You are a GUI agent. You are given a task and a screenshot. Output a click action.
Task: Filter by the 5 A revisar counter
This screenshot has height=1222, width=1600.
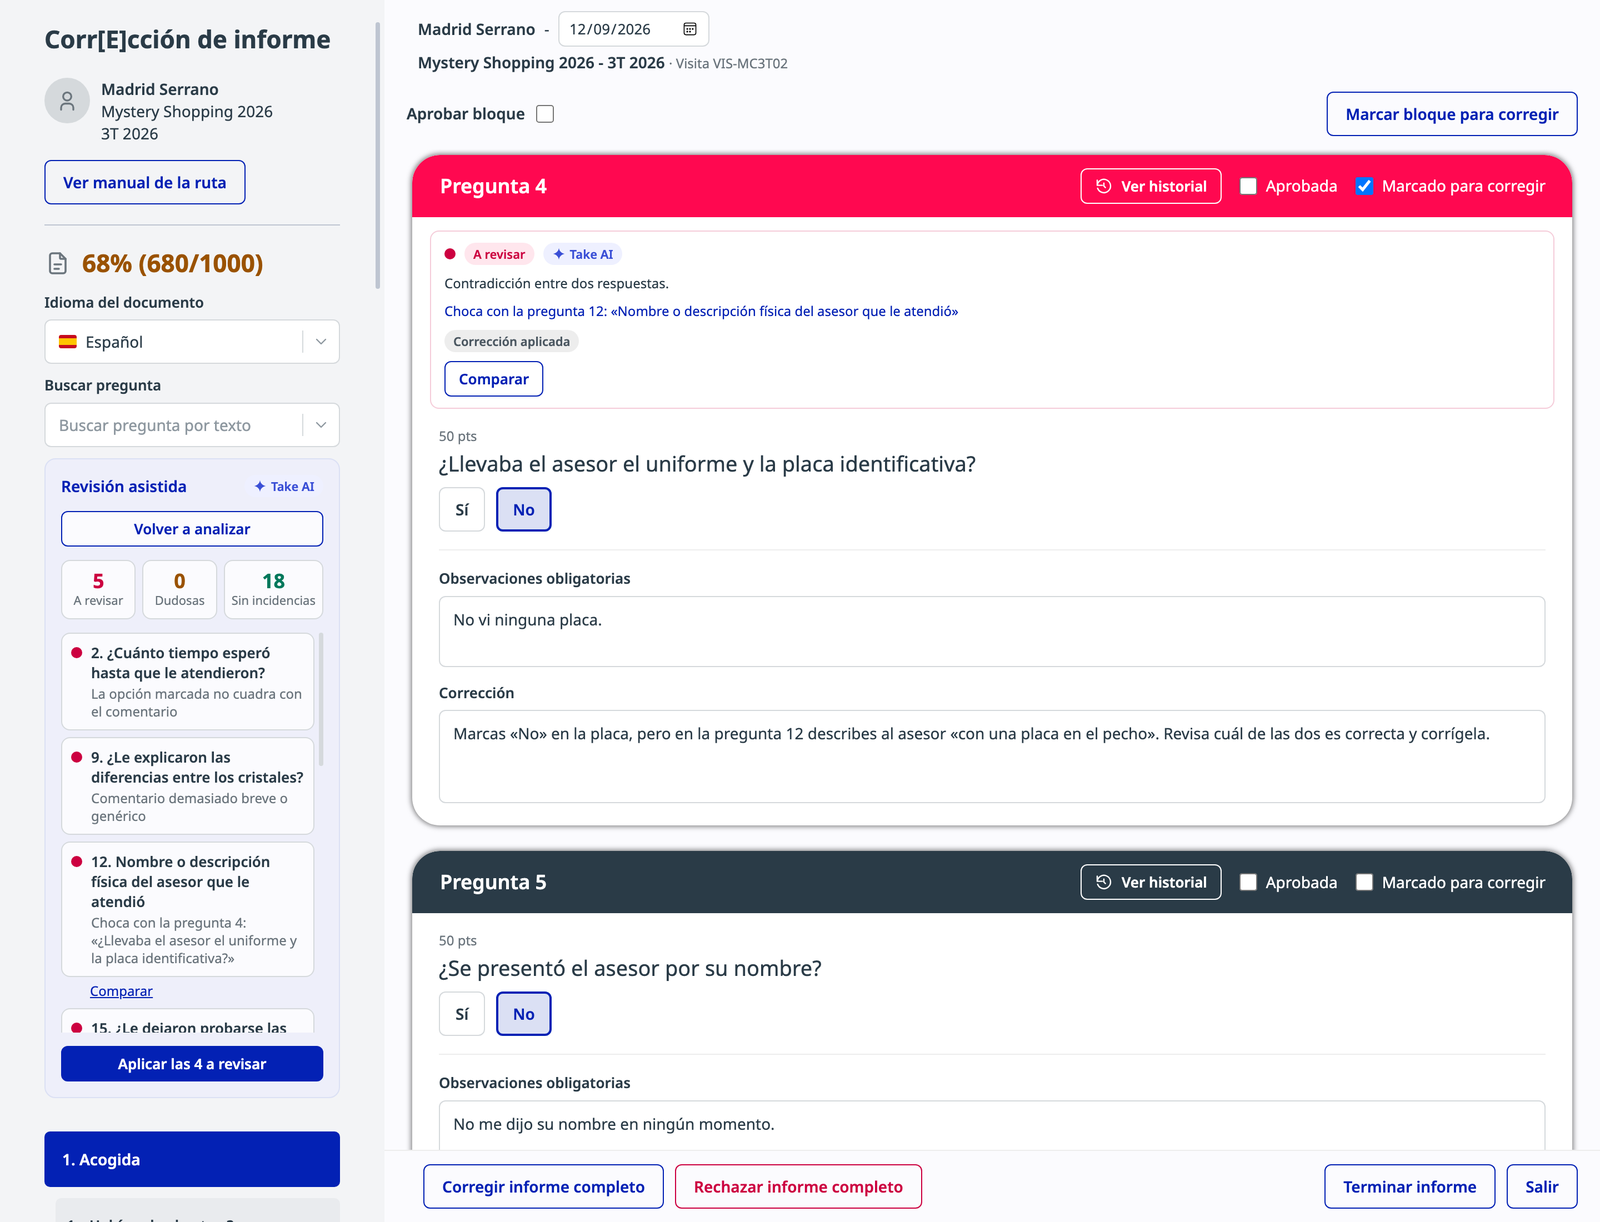pos(98,590)
